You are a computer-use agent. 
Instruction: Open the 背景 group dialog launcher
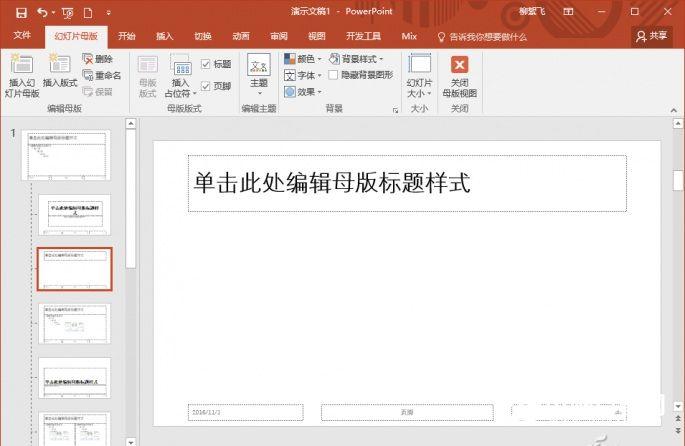395,111
